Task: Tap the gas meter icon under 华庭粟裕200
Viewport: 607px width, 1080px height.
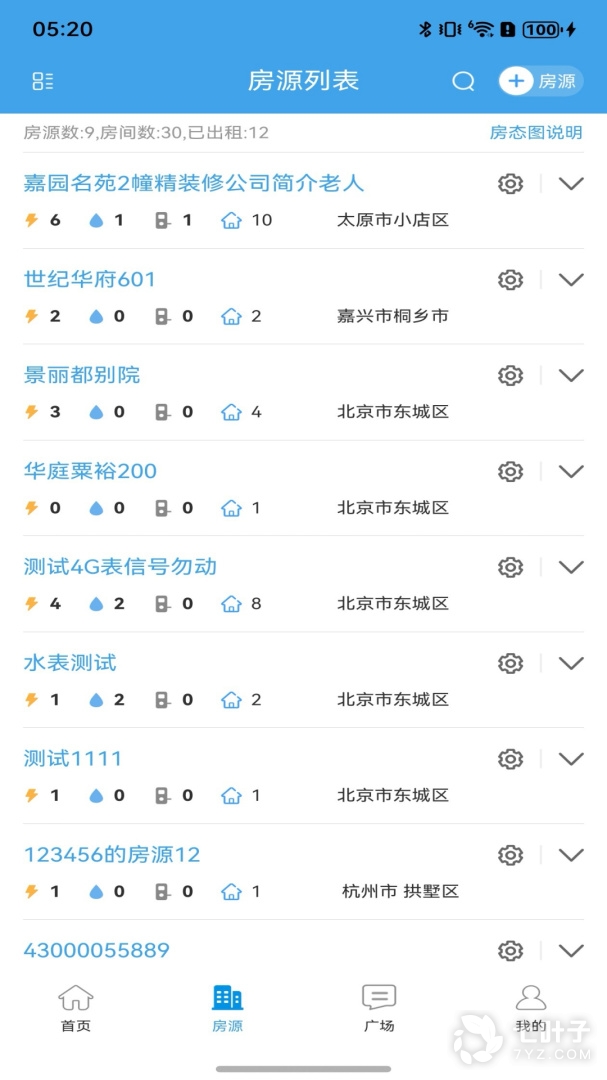Action: coord(161,507)
